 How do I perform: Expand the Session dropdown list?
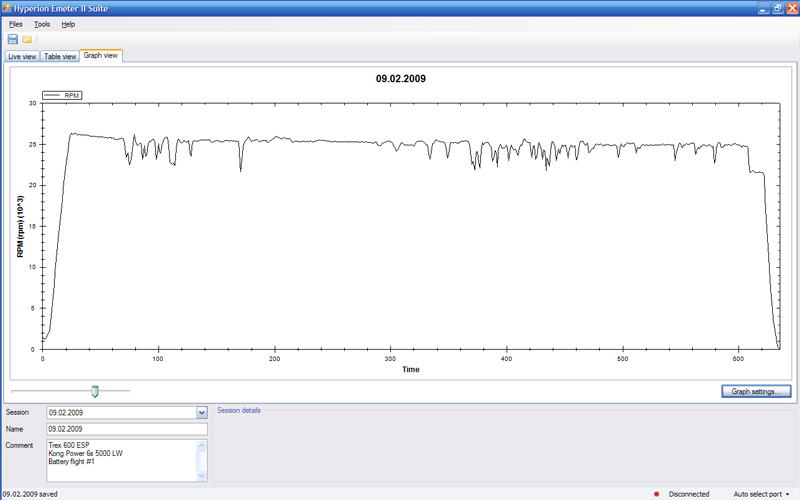[x=201, y=412]
